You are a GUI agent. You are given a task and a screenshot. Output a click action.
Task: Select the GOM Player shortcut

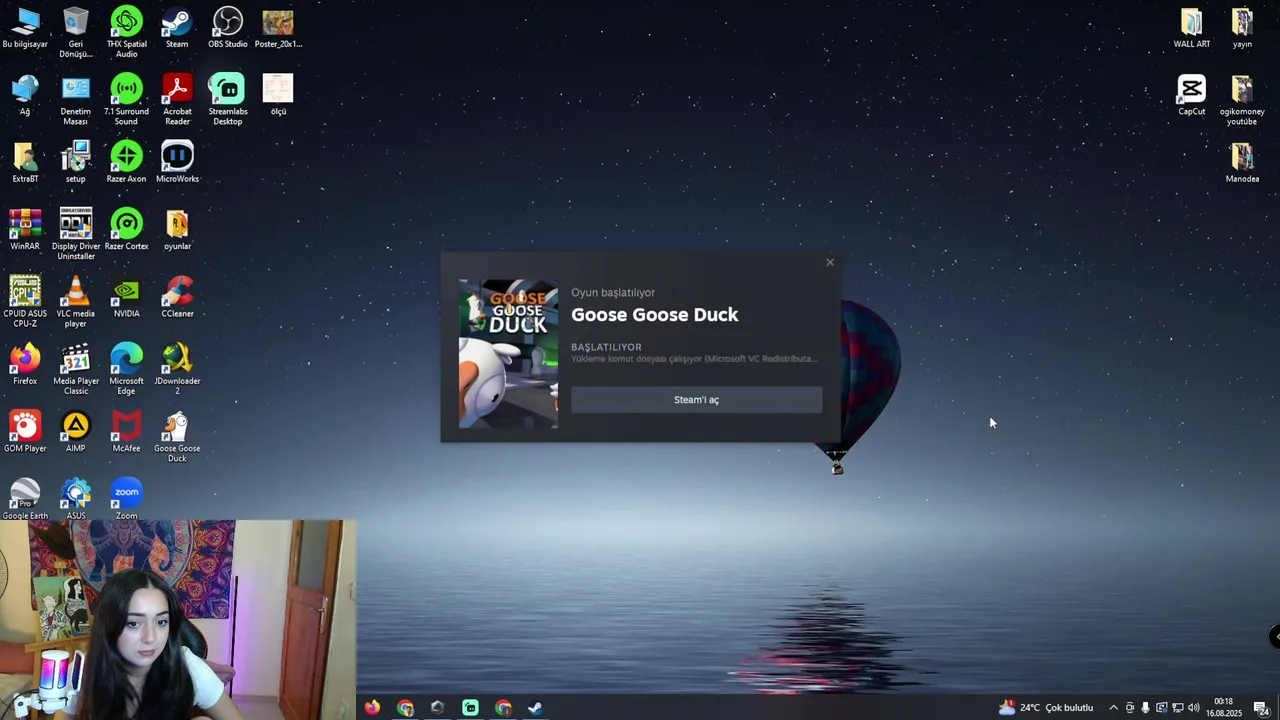[x=25, y=432]
